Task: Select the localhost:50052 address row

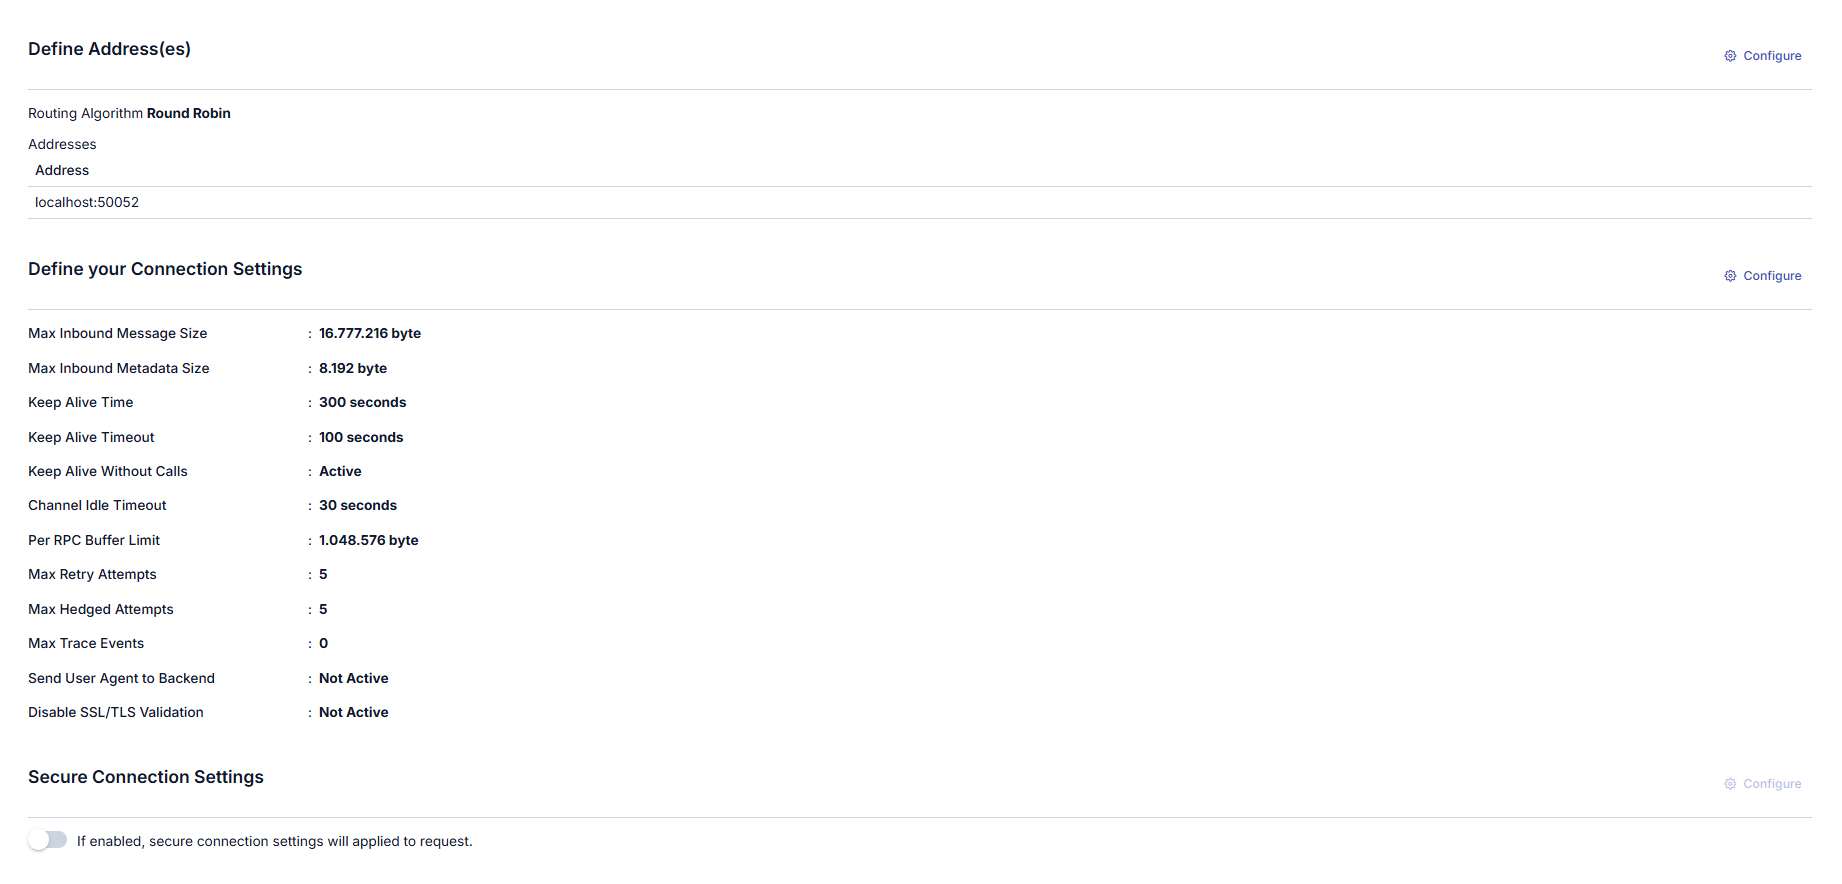Action: pyautogui.click(x=87, y=202)
